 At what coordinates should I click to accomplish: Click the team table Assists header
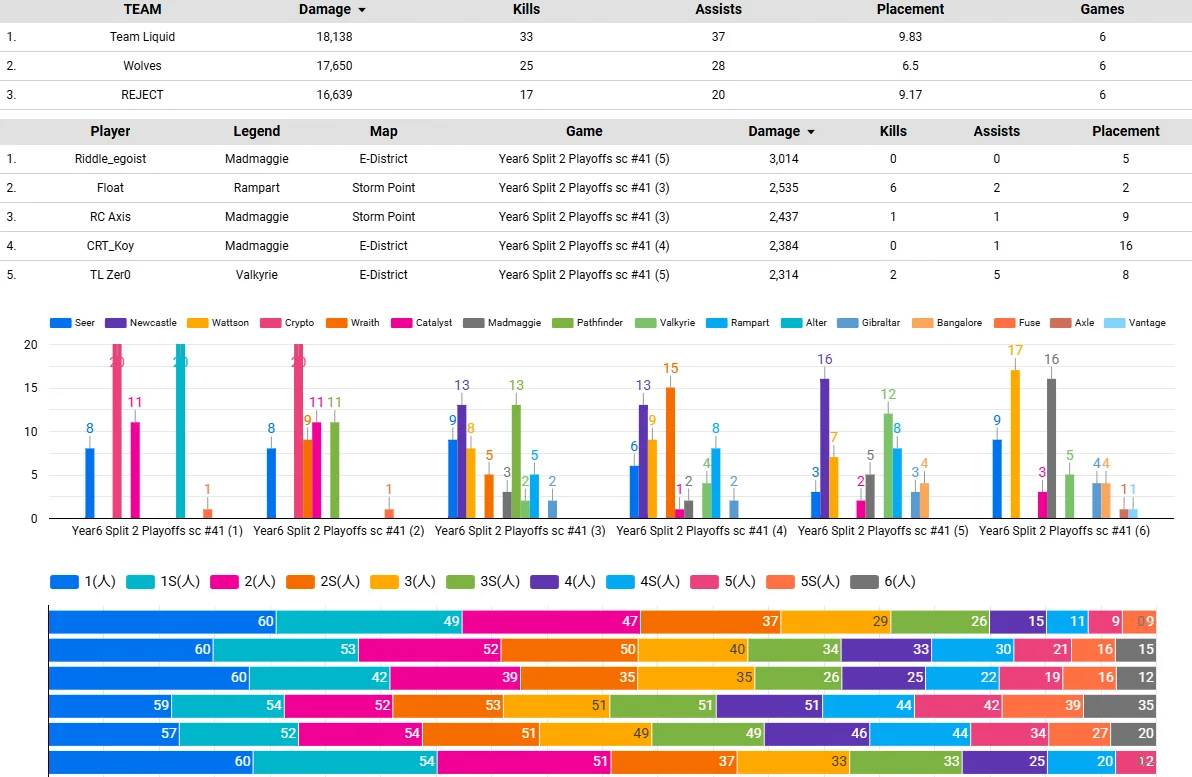718,9
